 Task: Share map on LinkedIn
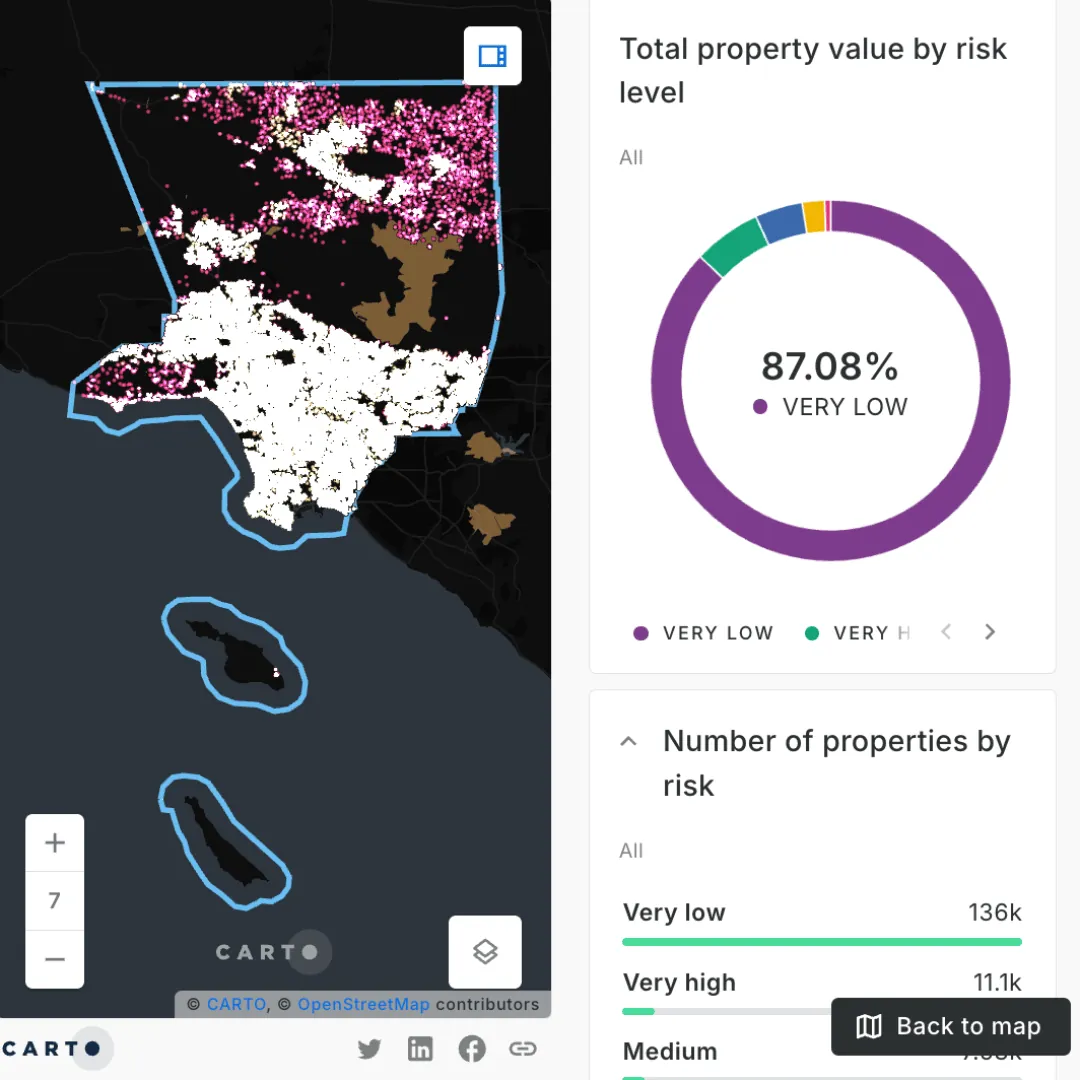click(x=421, y=1049)
